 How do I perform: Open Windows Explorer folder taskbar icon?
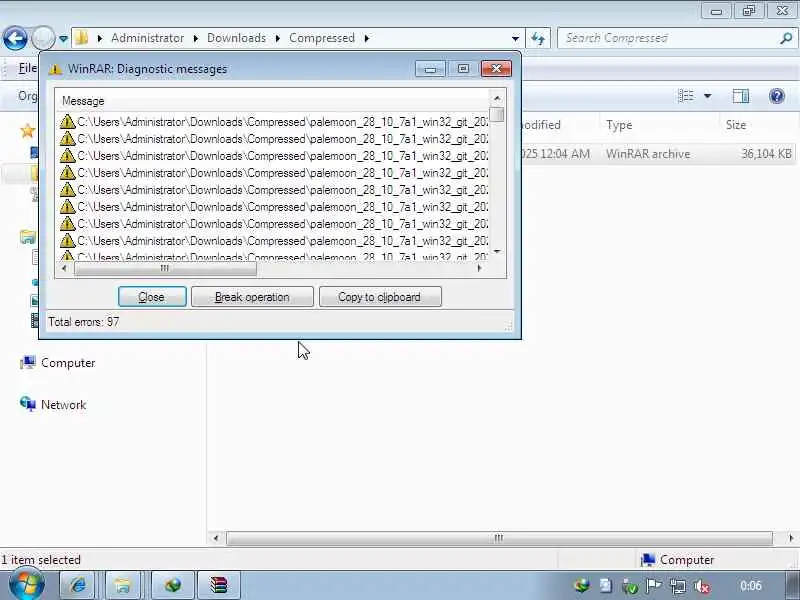pos(122,585)
